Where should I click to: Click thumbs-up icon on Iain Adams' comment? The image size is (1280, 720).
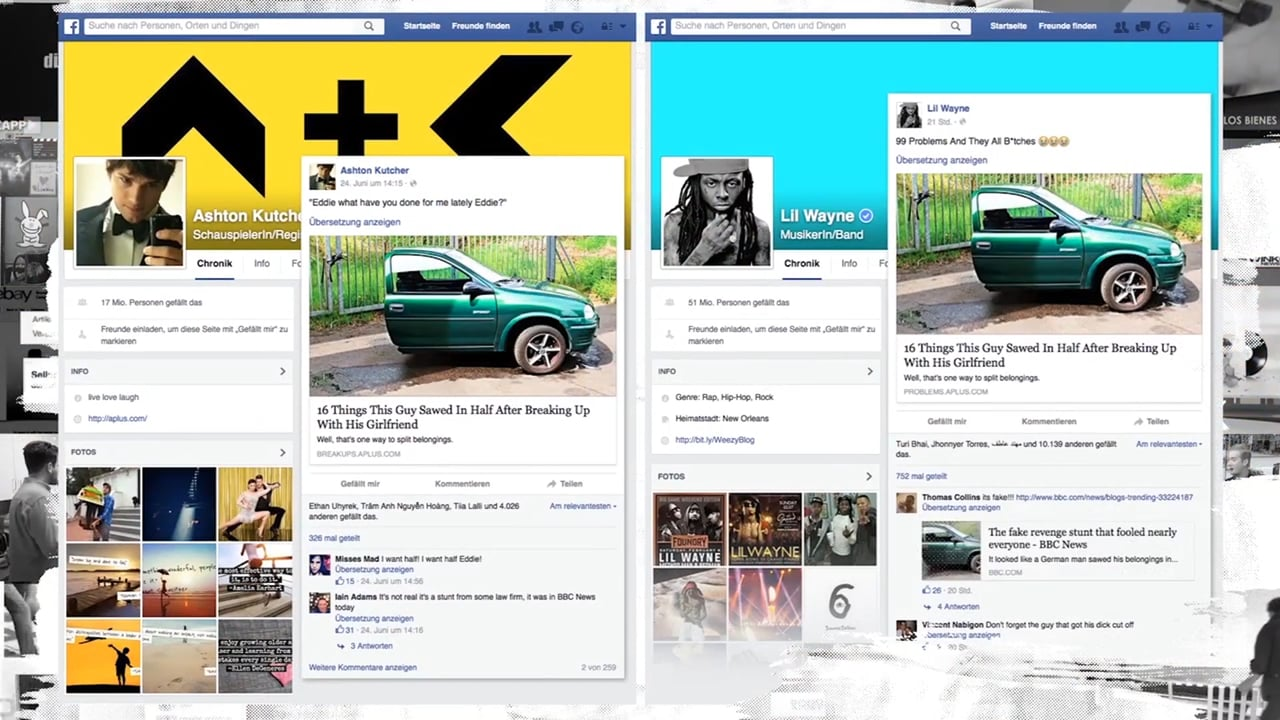[340, 629]
